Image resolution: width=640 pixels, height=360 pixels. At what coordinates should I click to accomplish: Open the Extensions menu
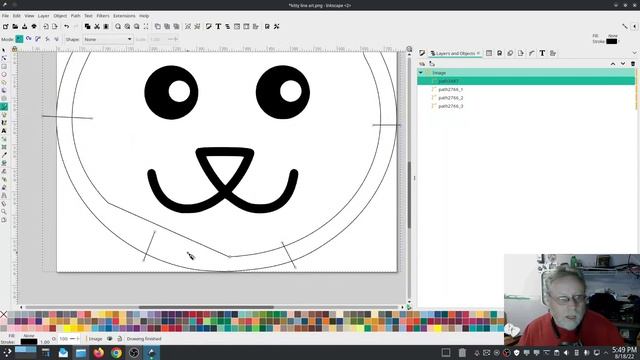[x=124, y=16]
